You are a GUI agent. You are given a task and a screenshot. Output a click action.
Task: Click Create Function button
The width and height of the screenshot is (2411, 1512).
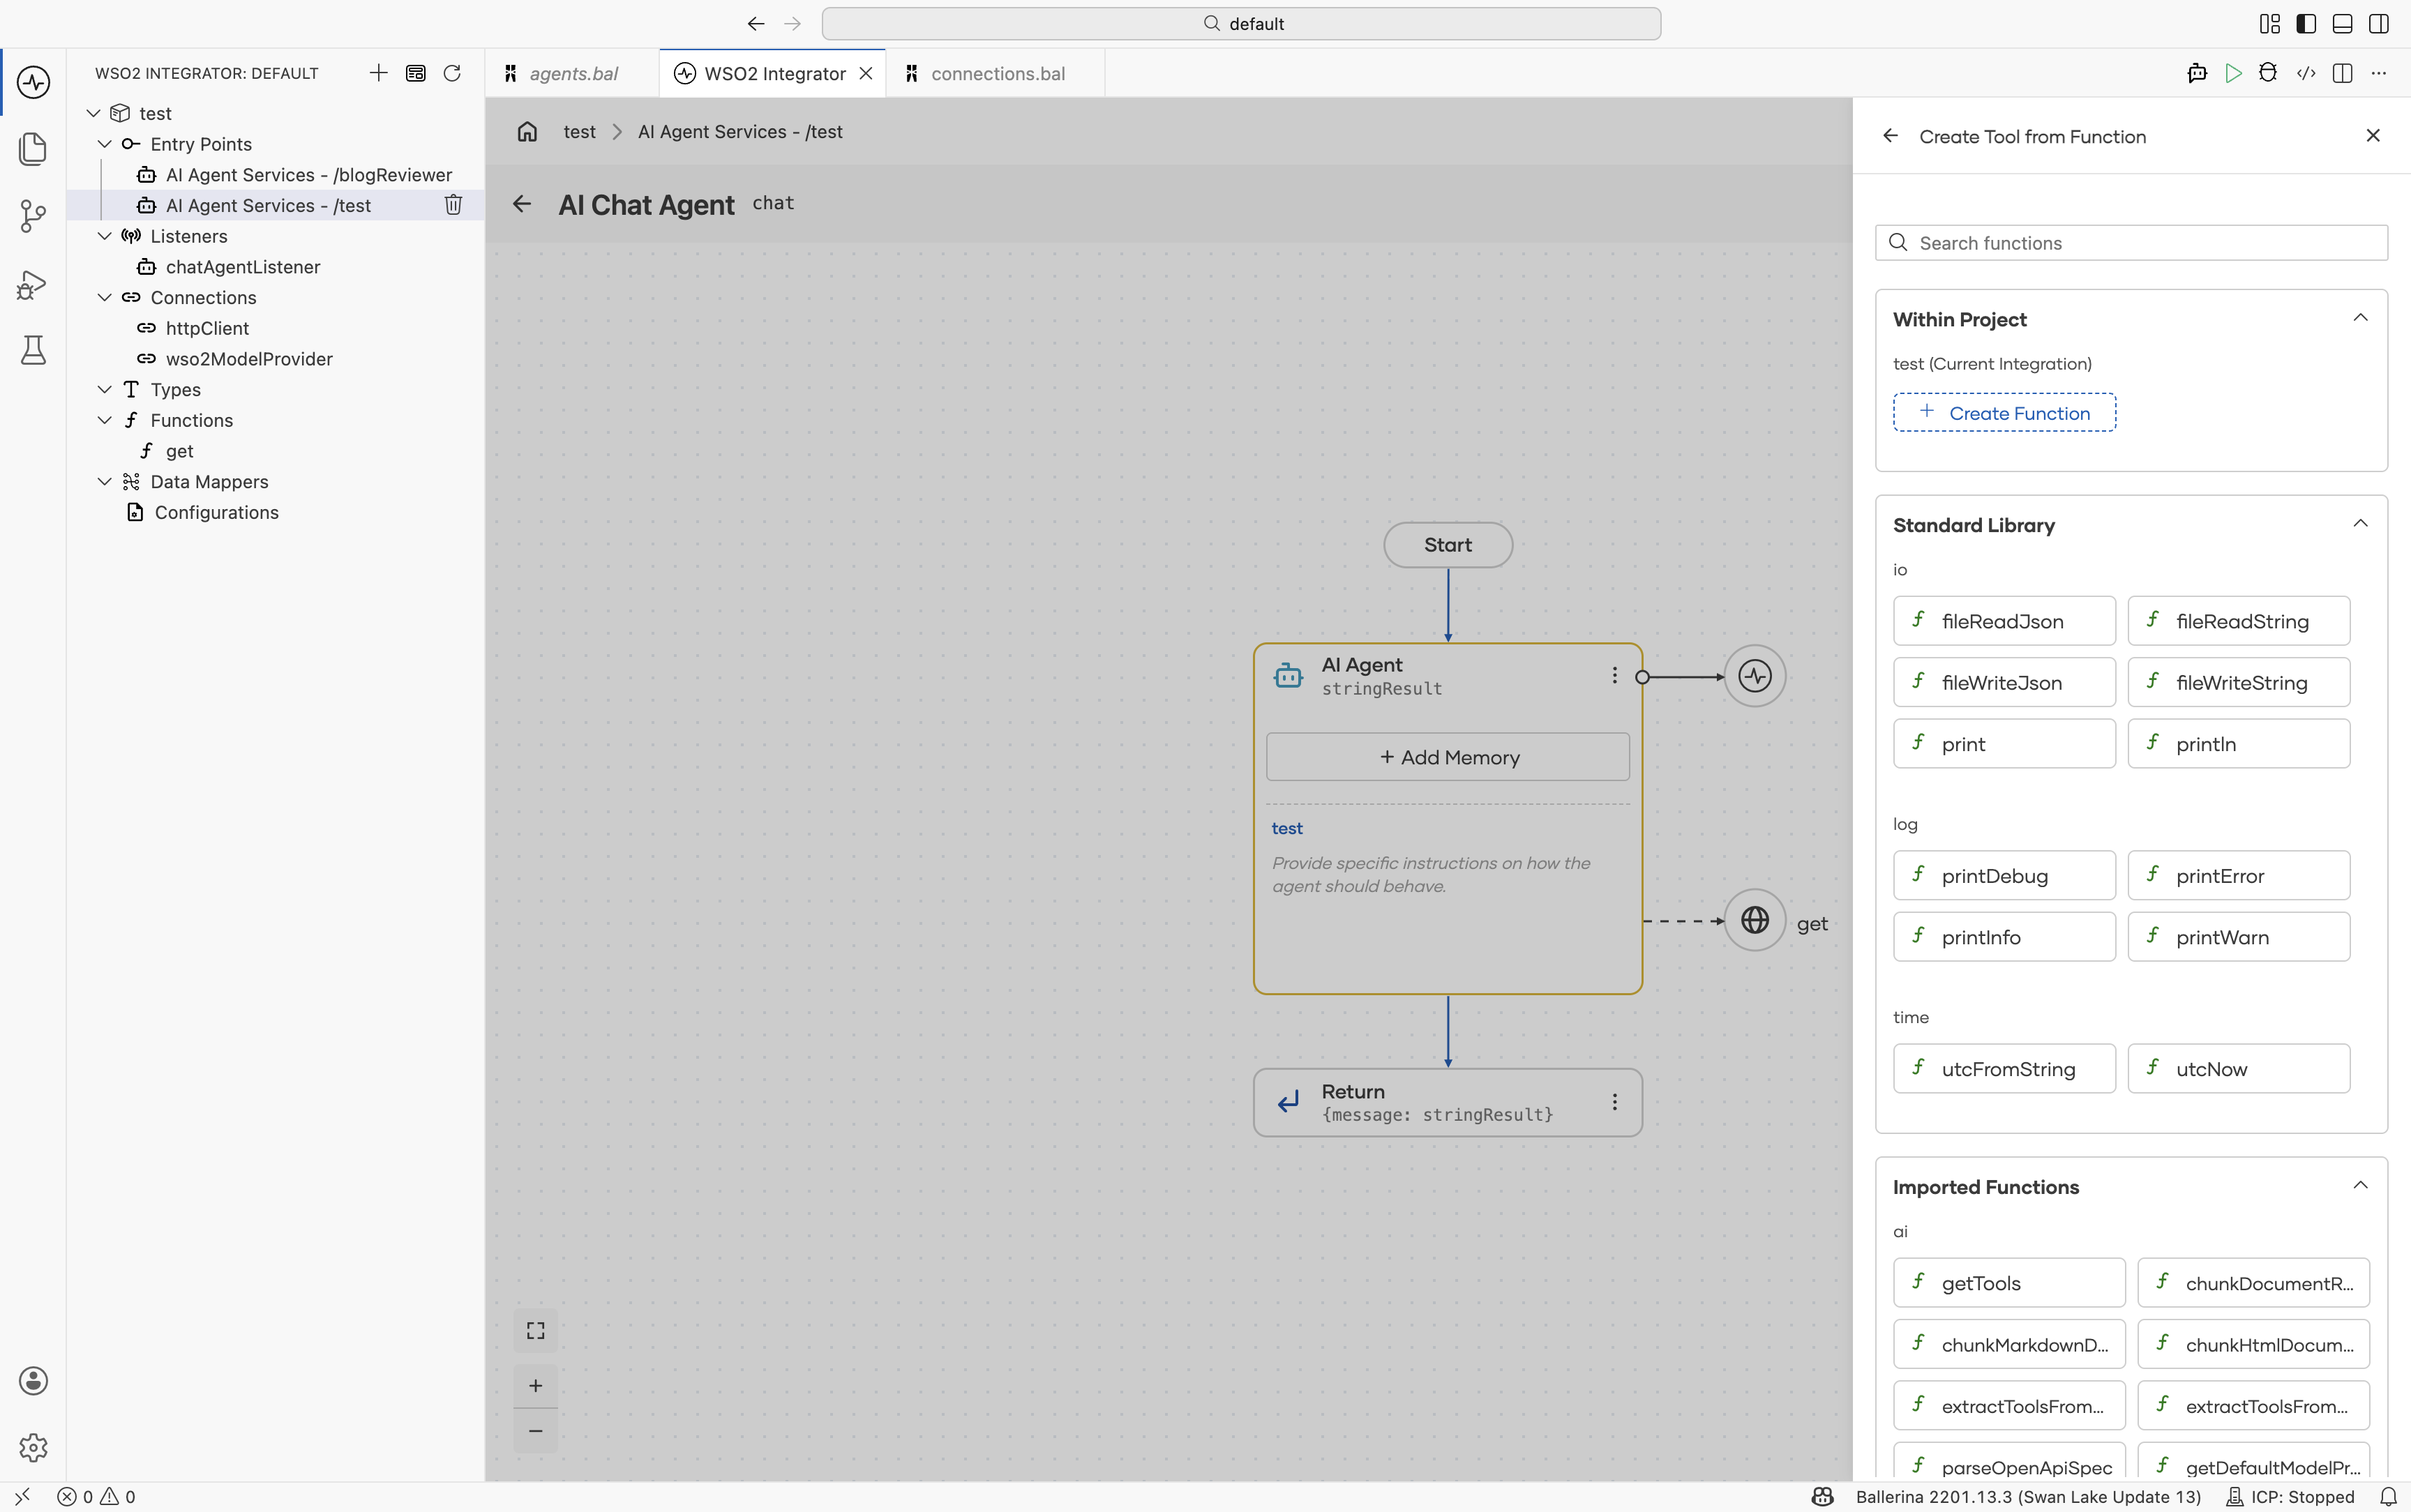click(x=2004, y=413)
